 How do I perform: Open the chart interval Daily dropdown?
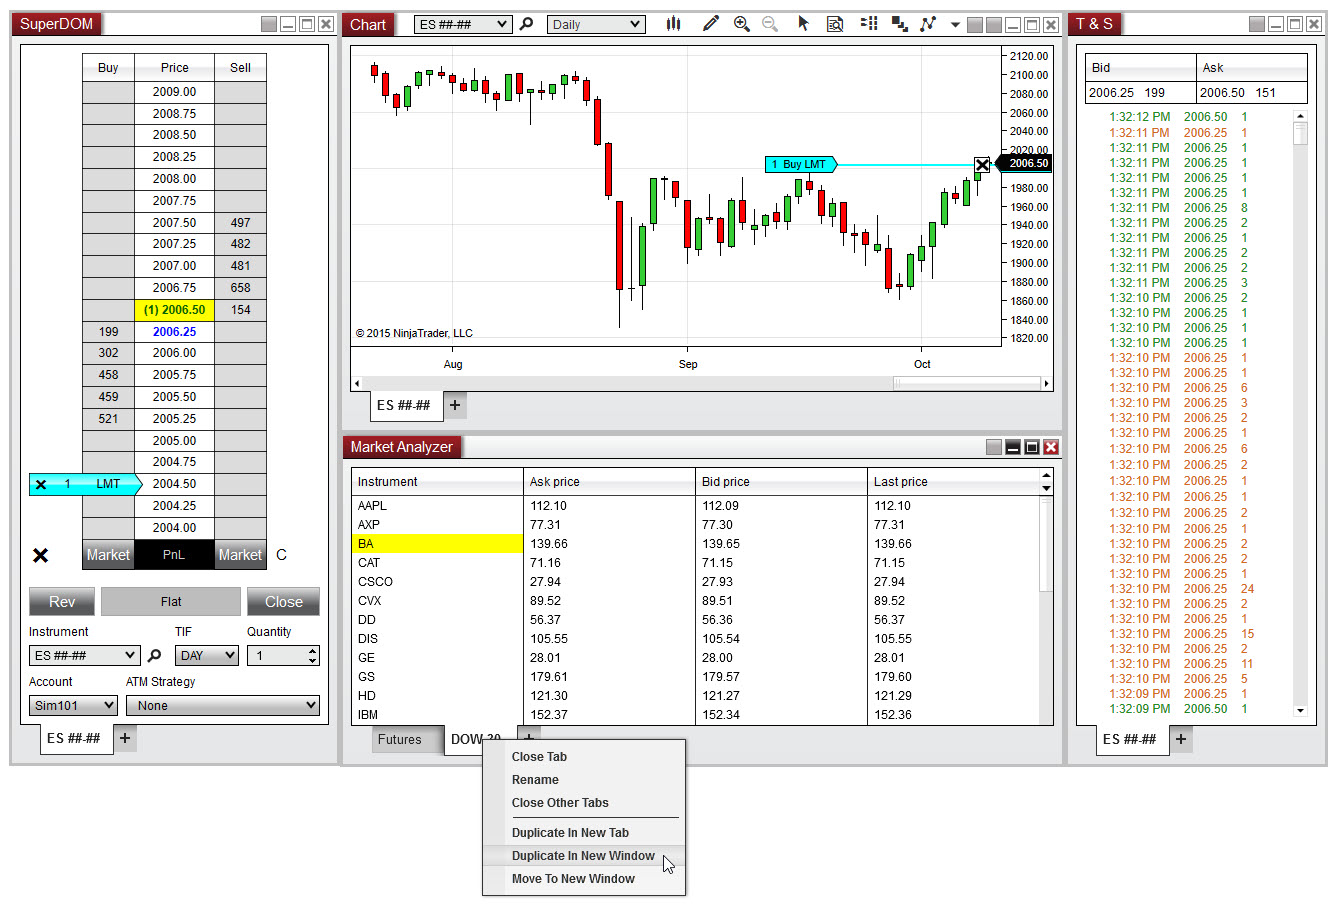tap(595, 25)
